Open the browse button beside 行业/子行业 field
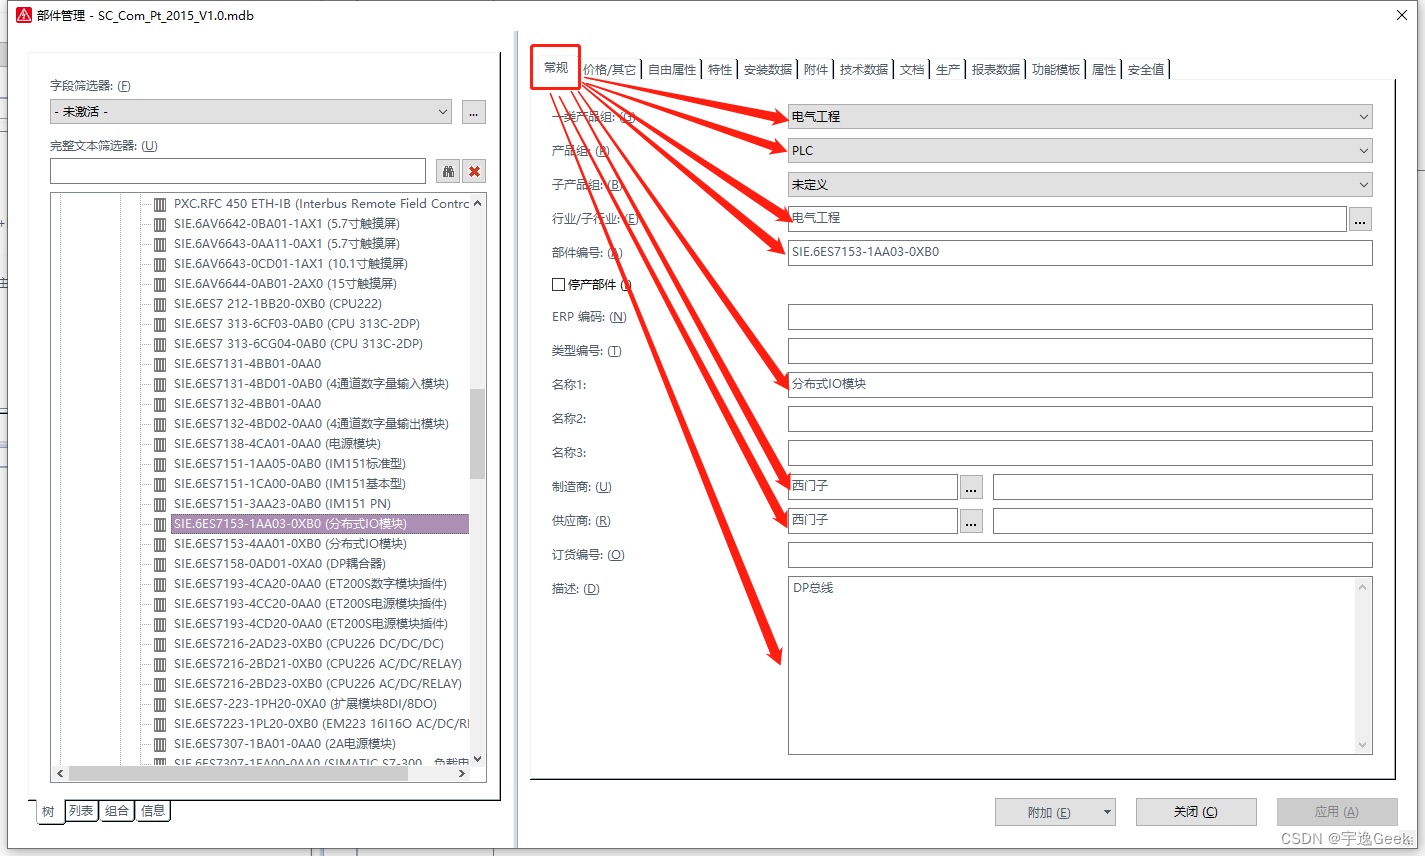The width and height of the screenshot is (1425, 856). 1360,219
